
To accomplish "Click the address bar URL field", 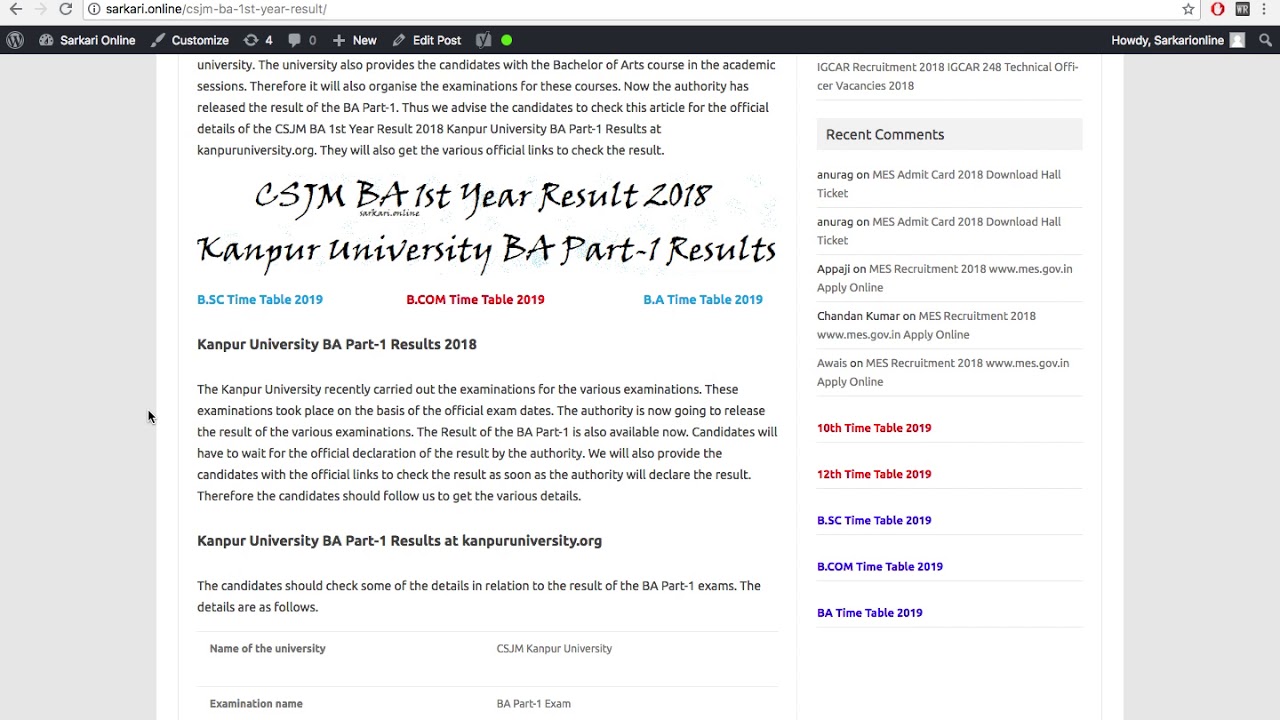I will [640, 9].
